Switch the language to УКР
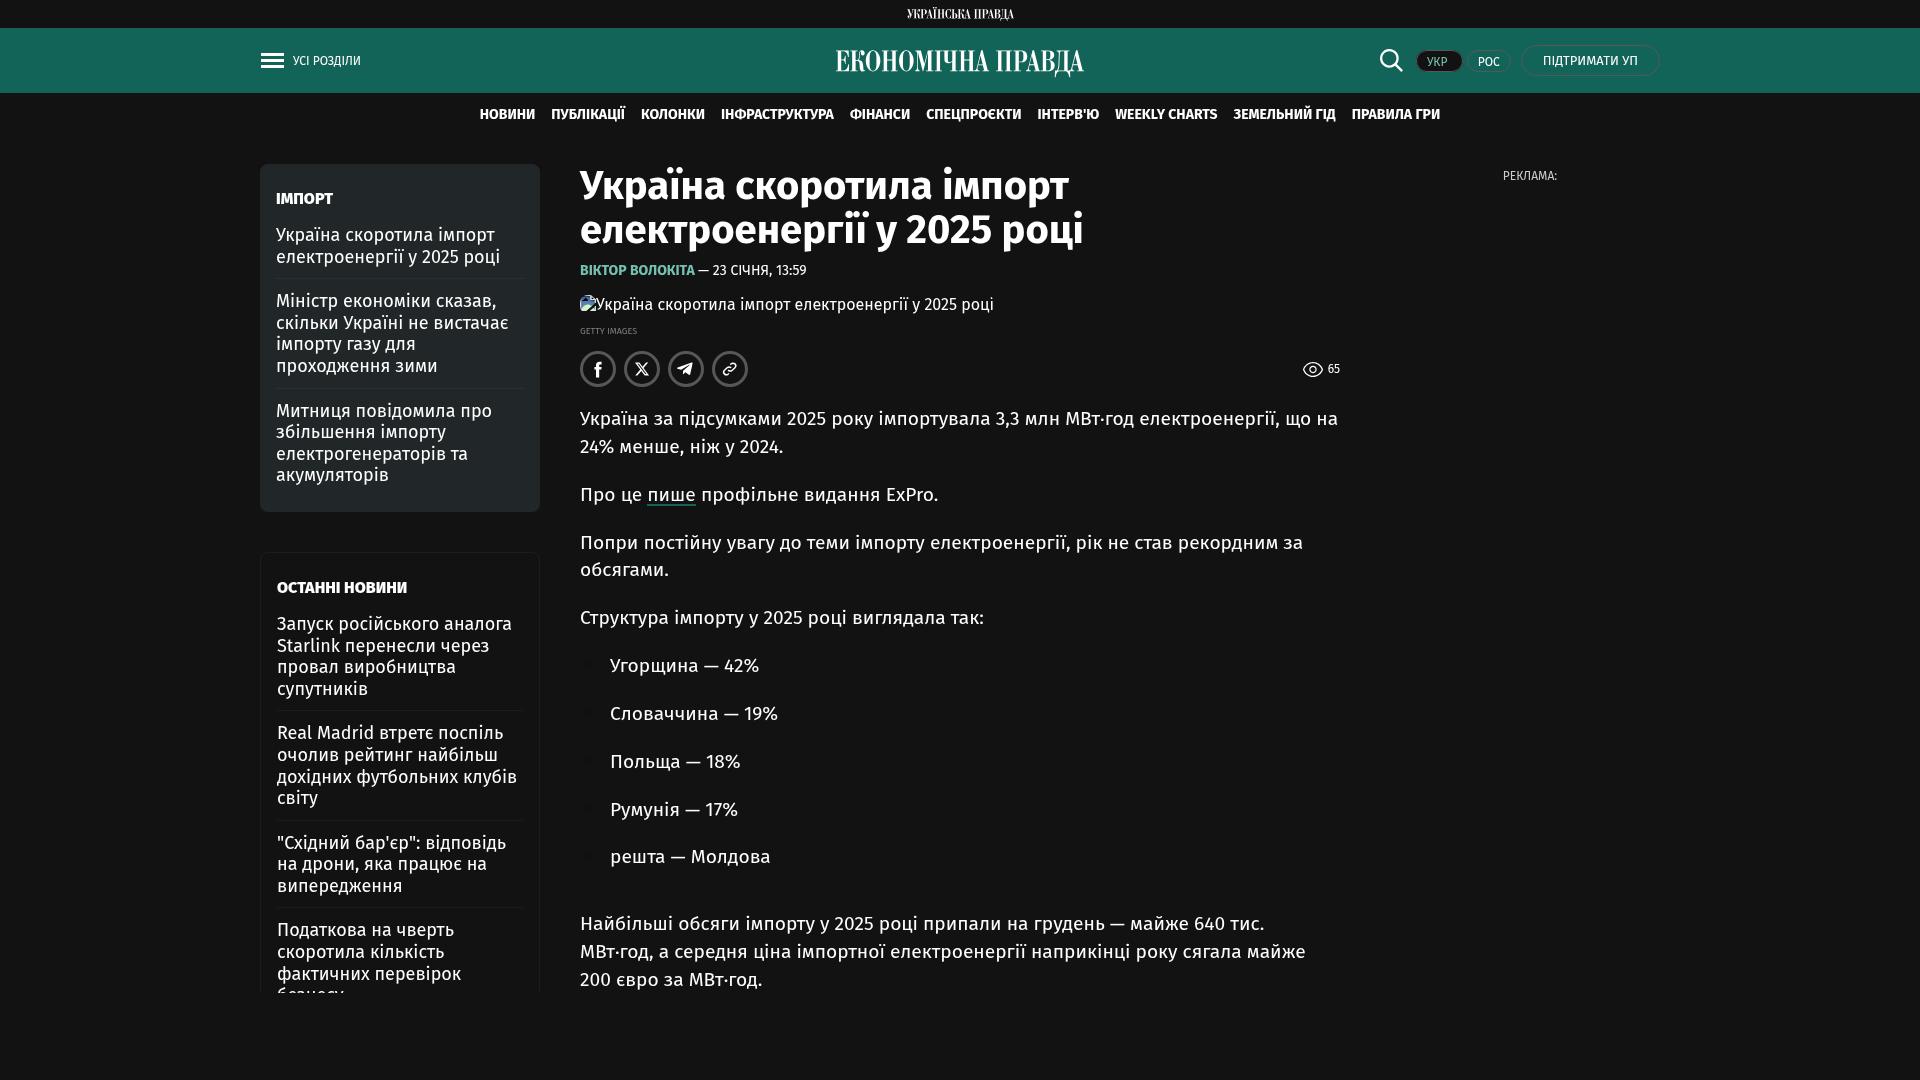Screen dimensions: 1920x1080 pyautogui.click(x=1438, y=62)
